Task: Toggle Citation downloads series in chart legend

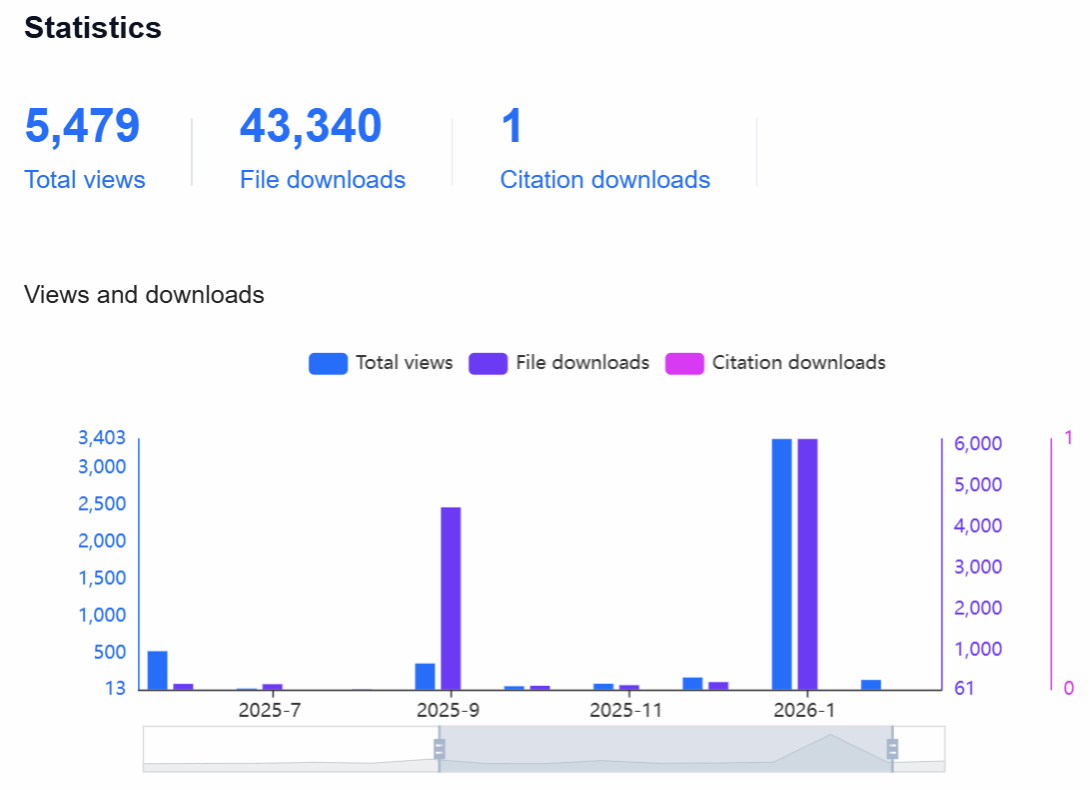Action: [x=775, y=363]
